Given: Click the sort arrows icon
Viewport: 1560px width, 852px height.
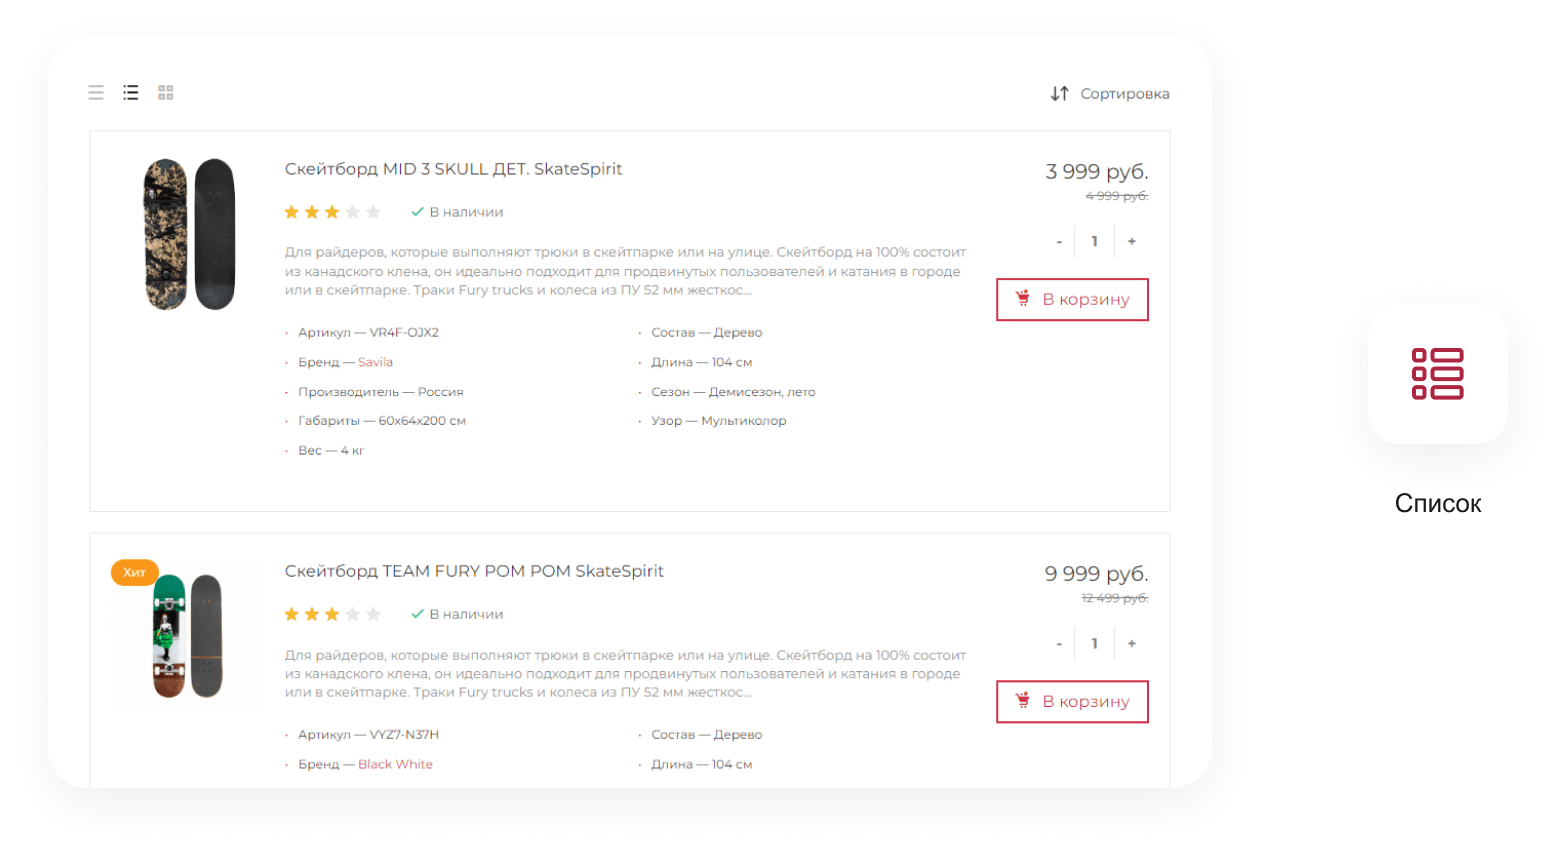Looking at the screenshot, I should 1059,94.
